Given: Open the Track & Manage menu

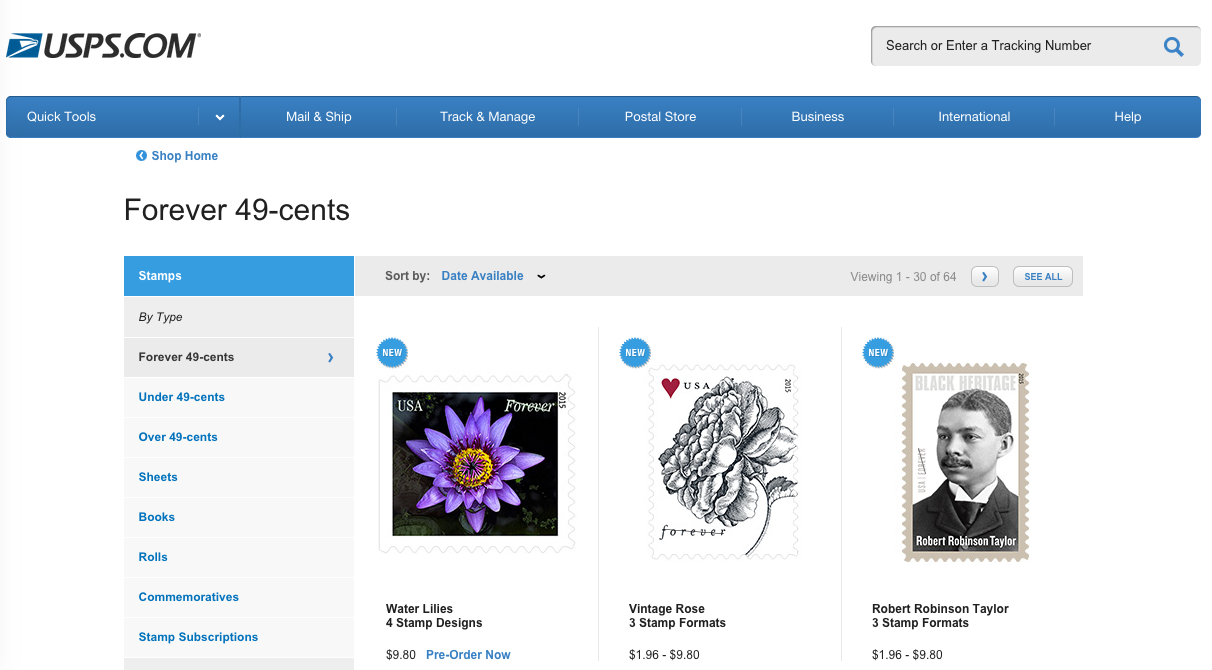Looking at the screenshot, I should coord(488,117).
